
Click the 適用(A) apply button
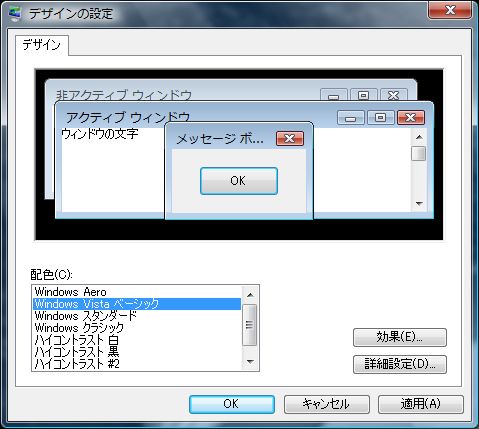[421, 404]
